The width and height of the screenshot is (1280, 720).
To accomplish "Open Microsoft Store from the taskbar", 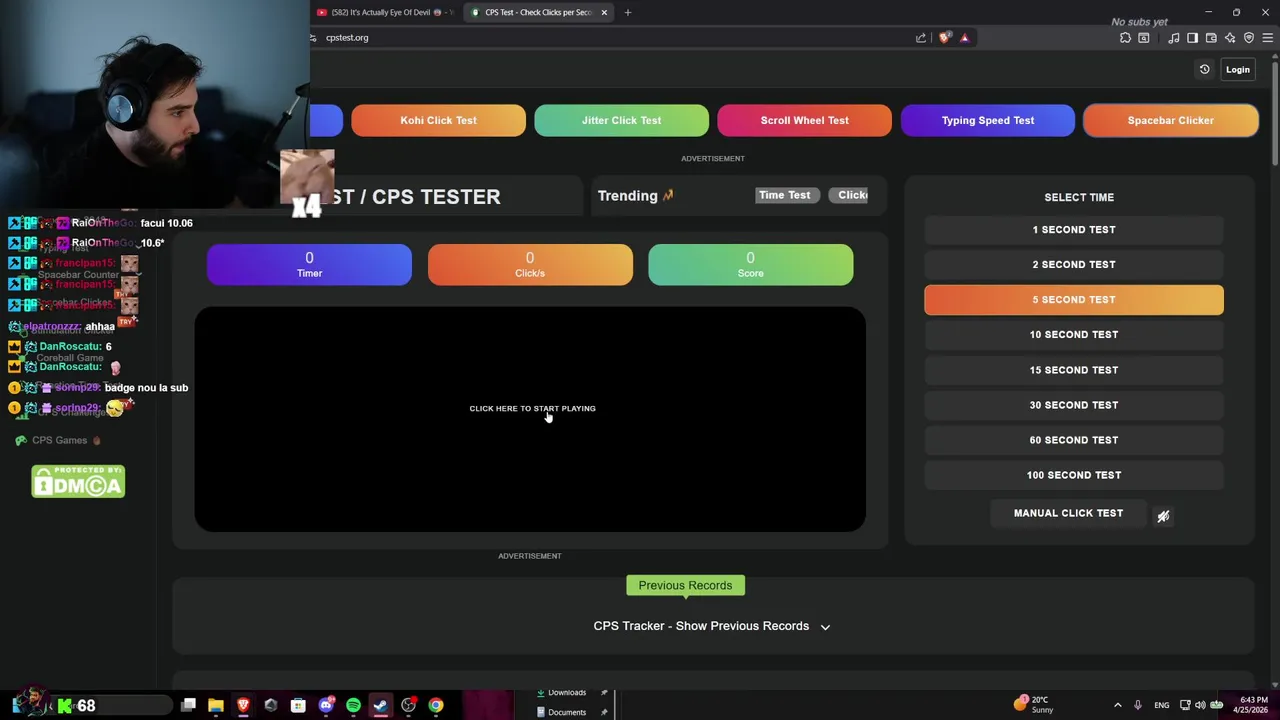I will [298, 706].
